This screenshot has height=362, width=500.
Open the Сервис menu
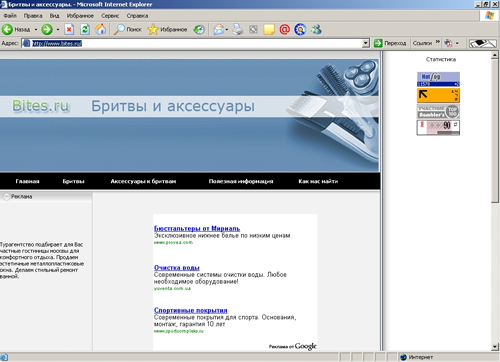point(110,16)
